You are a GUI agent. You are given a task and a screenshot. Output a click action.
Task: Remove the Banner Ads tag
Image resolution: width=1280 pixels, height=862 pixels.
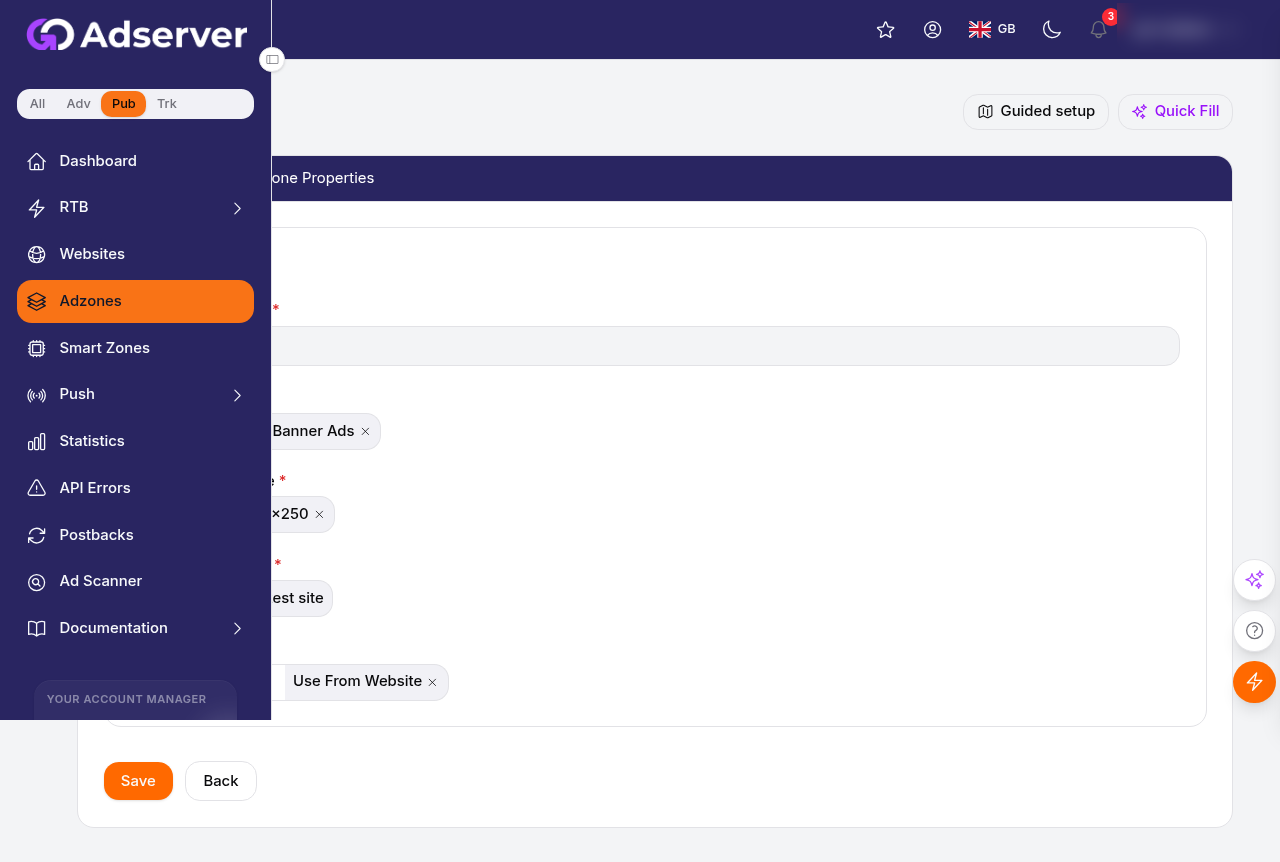pos(365,431)
